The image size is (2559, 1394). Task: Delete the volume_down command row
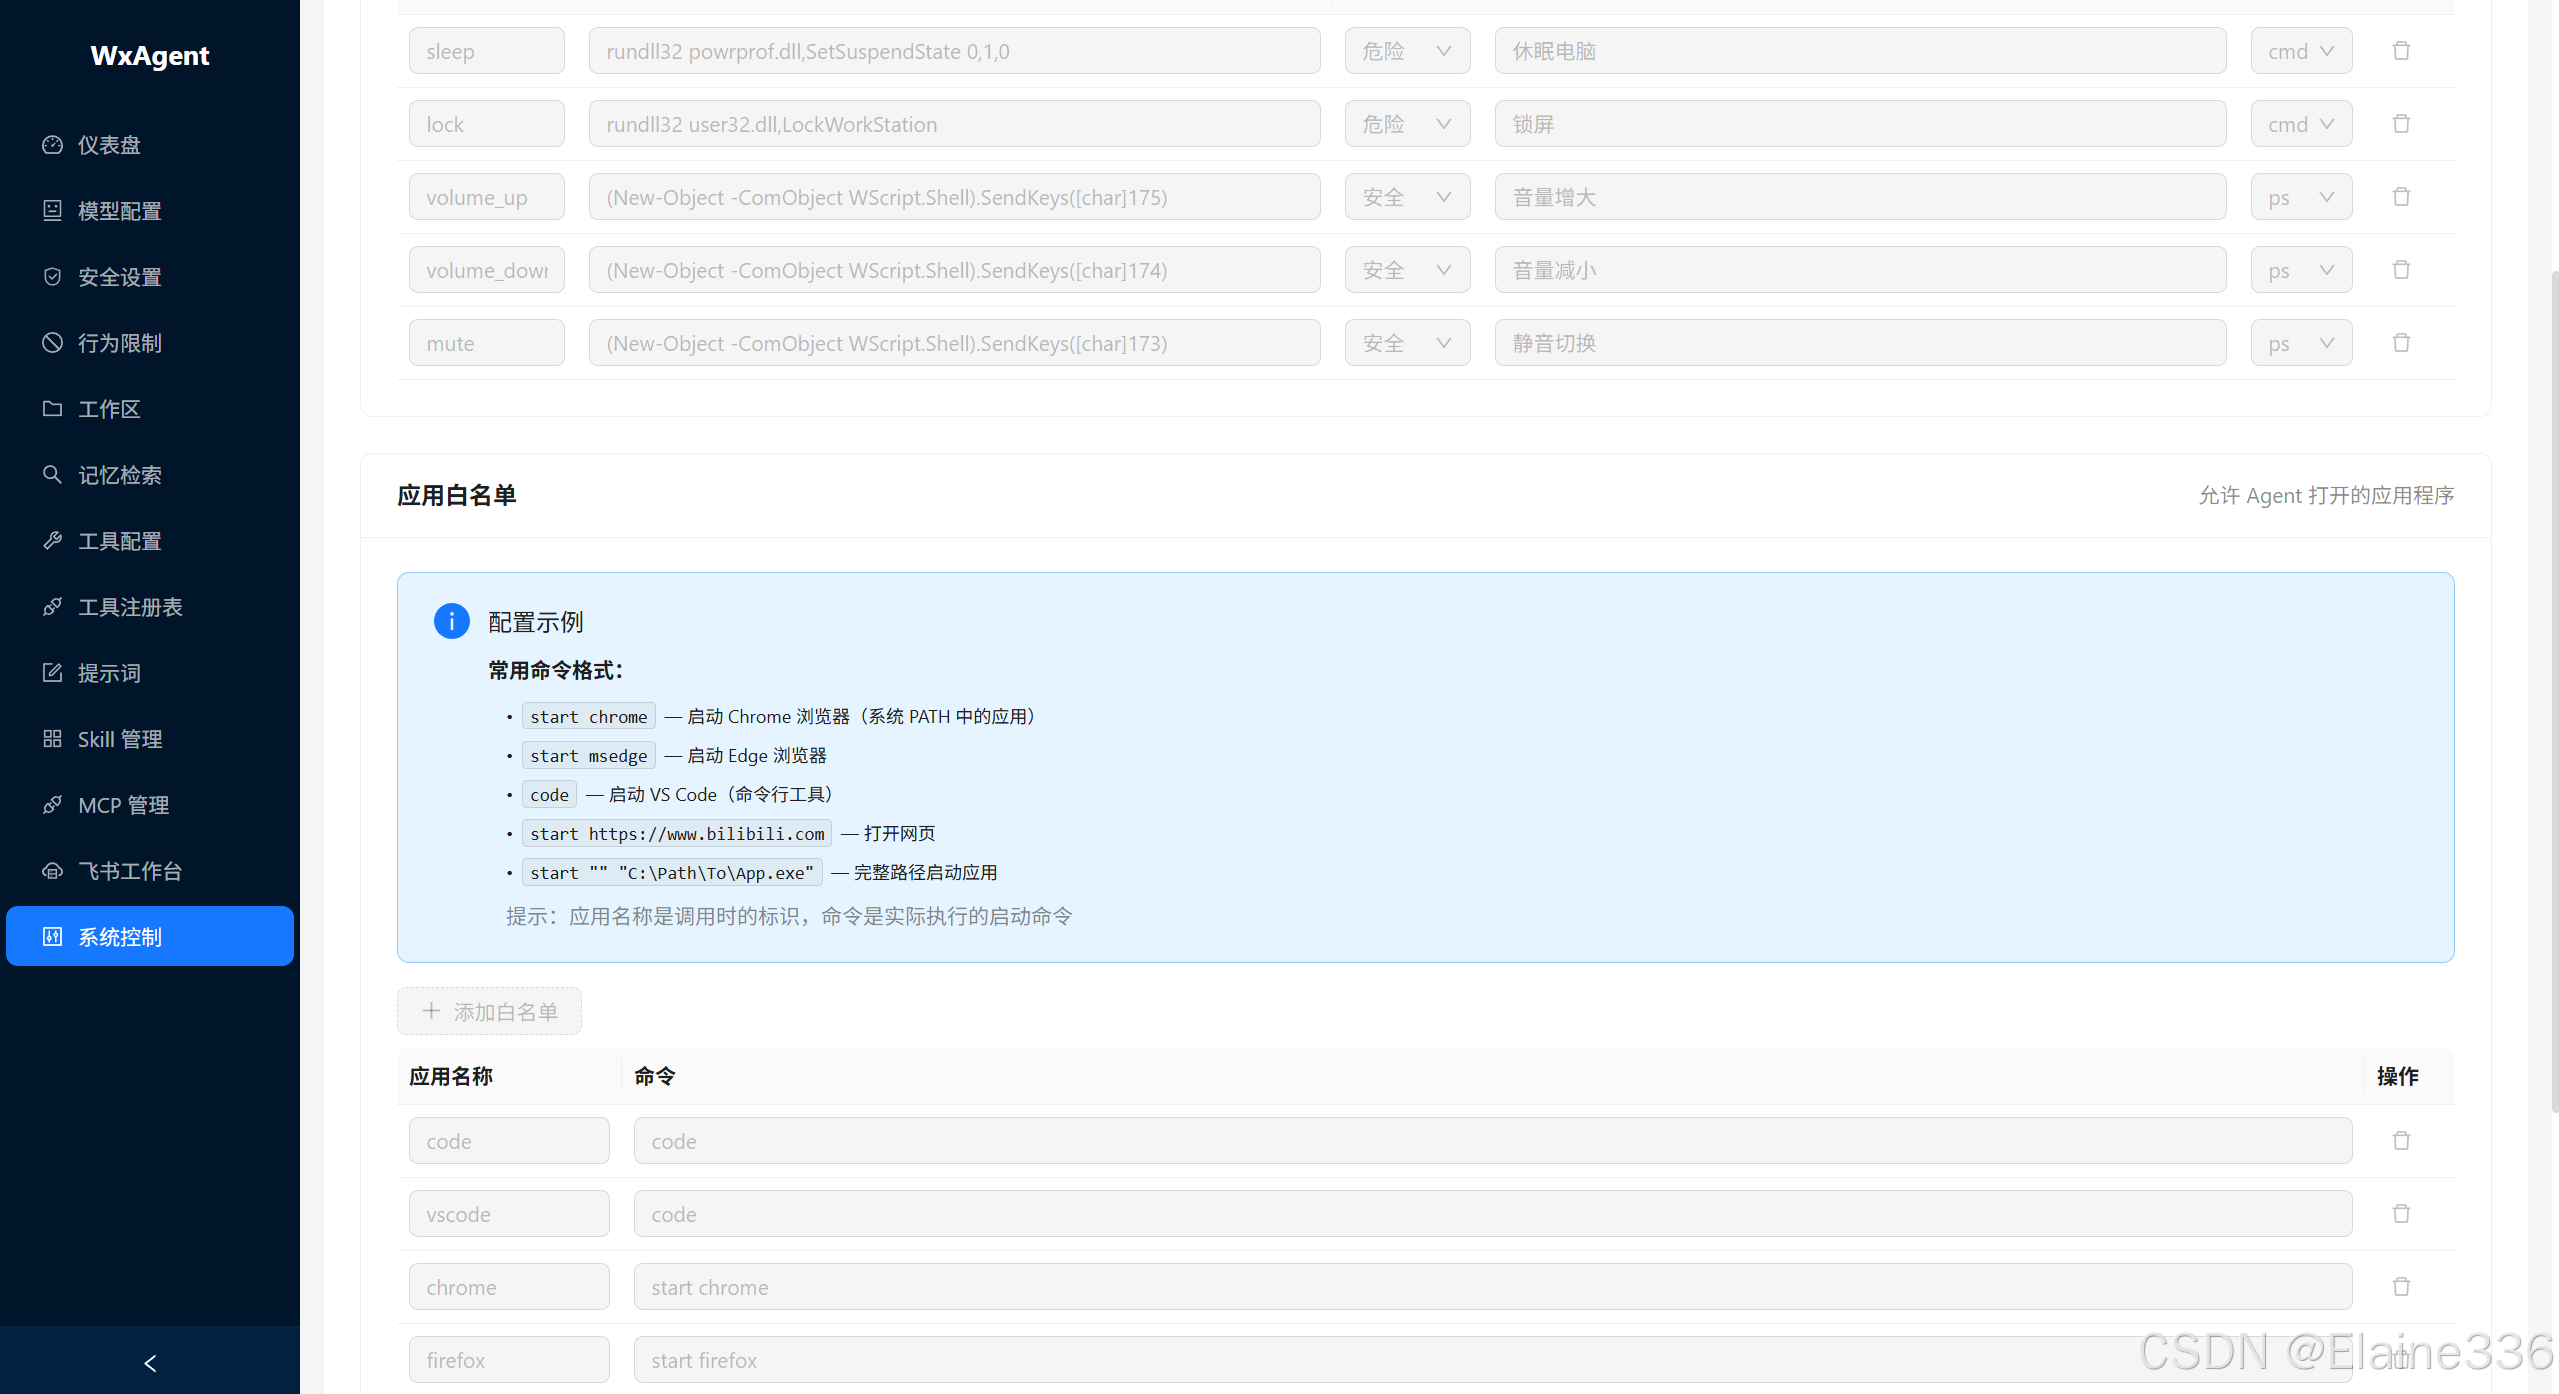pos(2401,270)
